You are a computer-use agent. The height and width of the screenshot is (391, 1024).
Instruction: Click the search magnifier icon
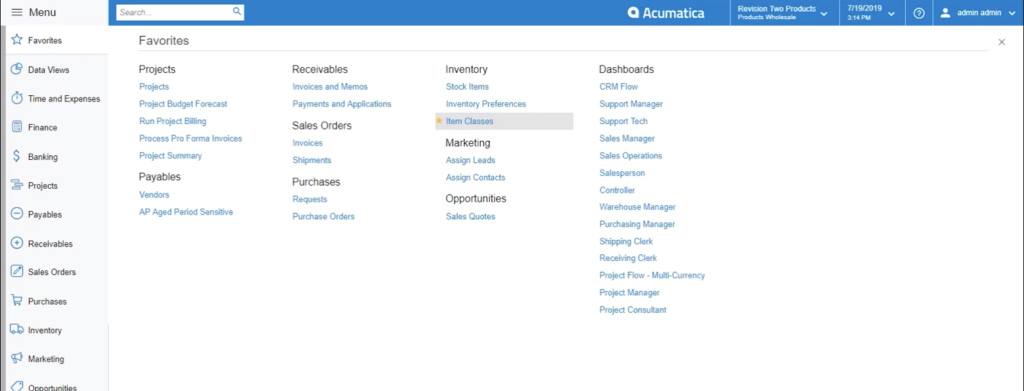coord(237,12)
